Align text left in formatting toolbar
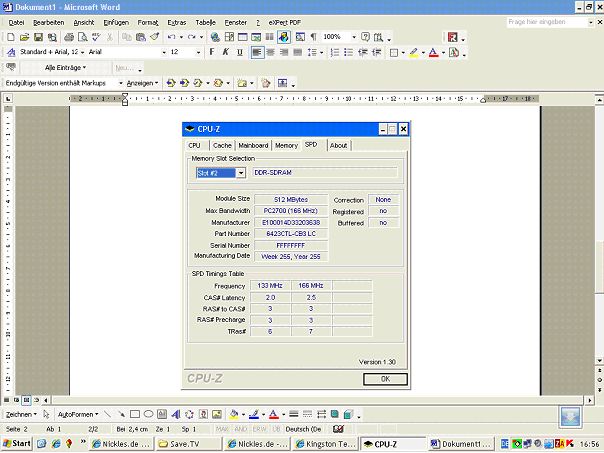This screenshot has width=604, height=453. click(257, 52)
